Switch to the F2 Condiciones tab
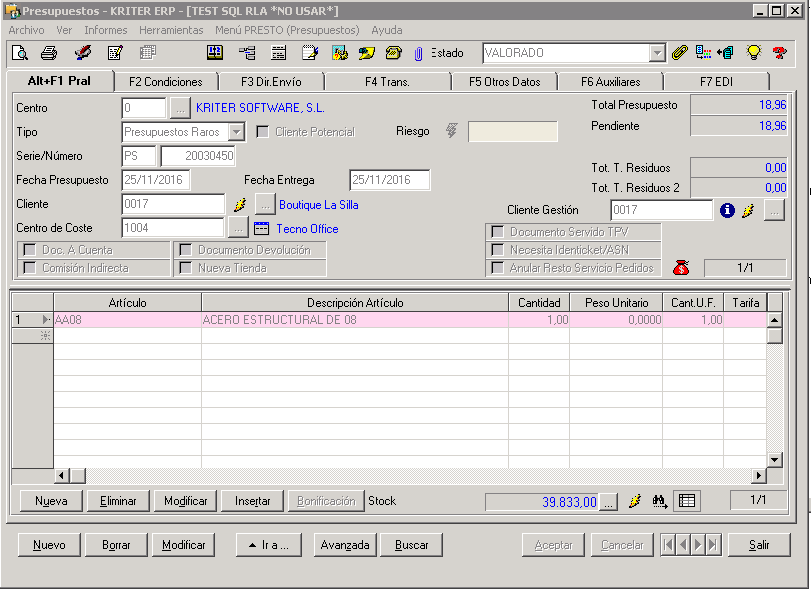Viewport: 811px width, 589px height. click(166, 82)
